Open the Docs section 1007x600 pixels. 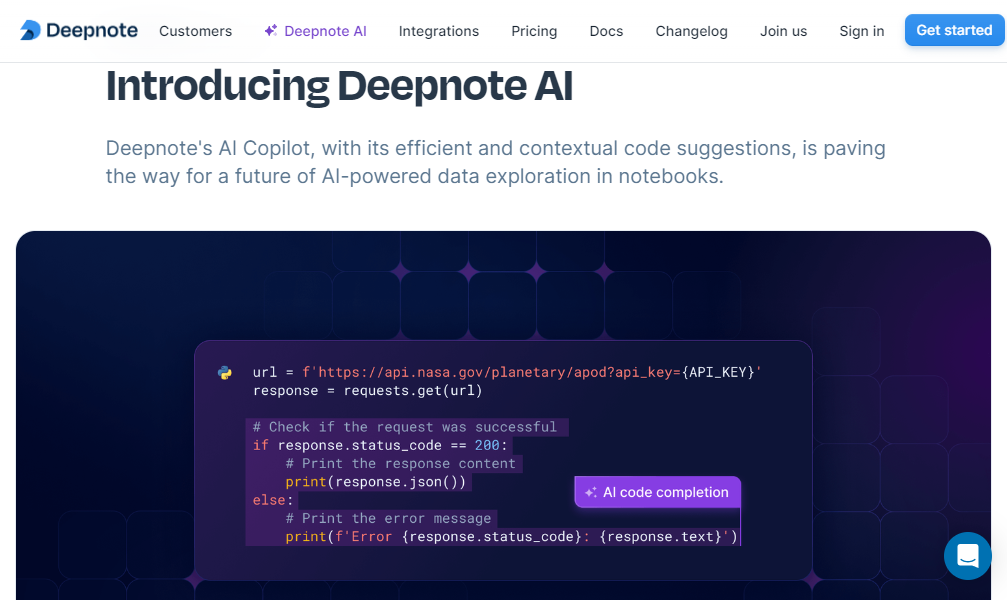tap(605, 31)
